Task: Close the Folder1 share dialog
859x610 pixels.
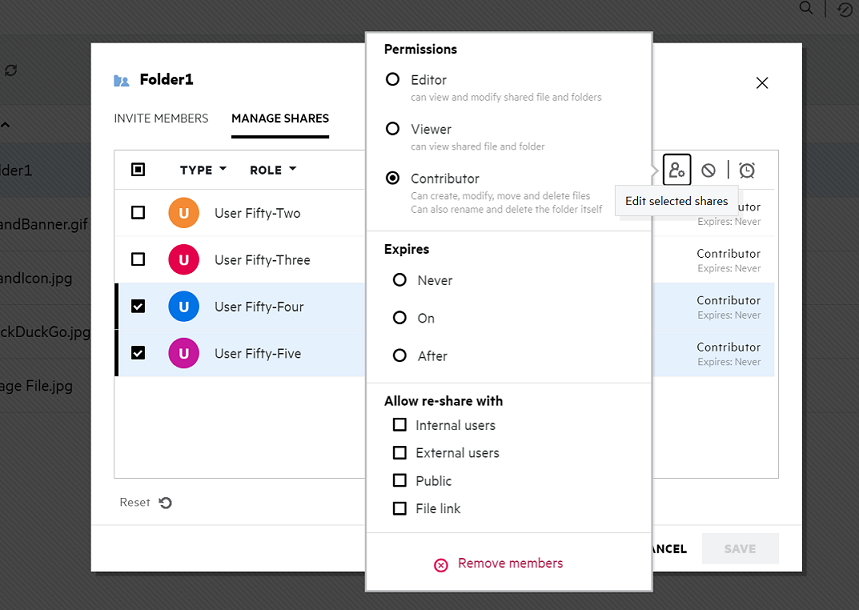Action: (x=762, y=83)
